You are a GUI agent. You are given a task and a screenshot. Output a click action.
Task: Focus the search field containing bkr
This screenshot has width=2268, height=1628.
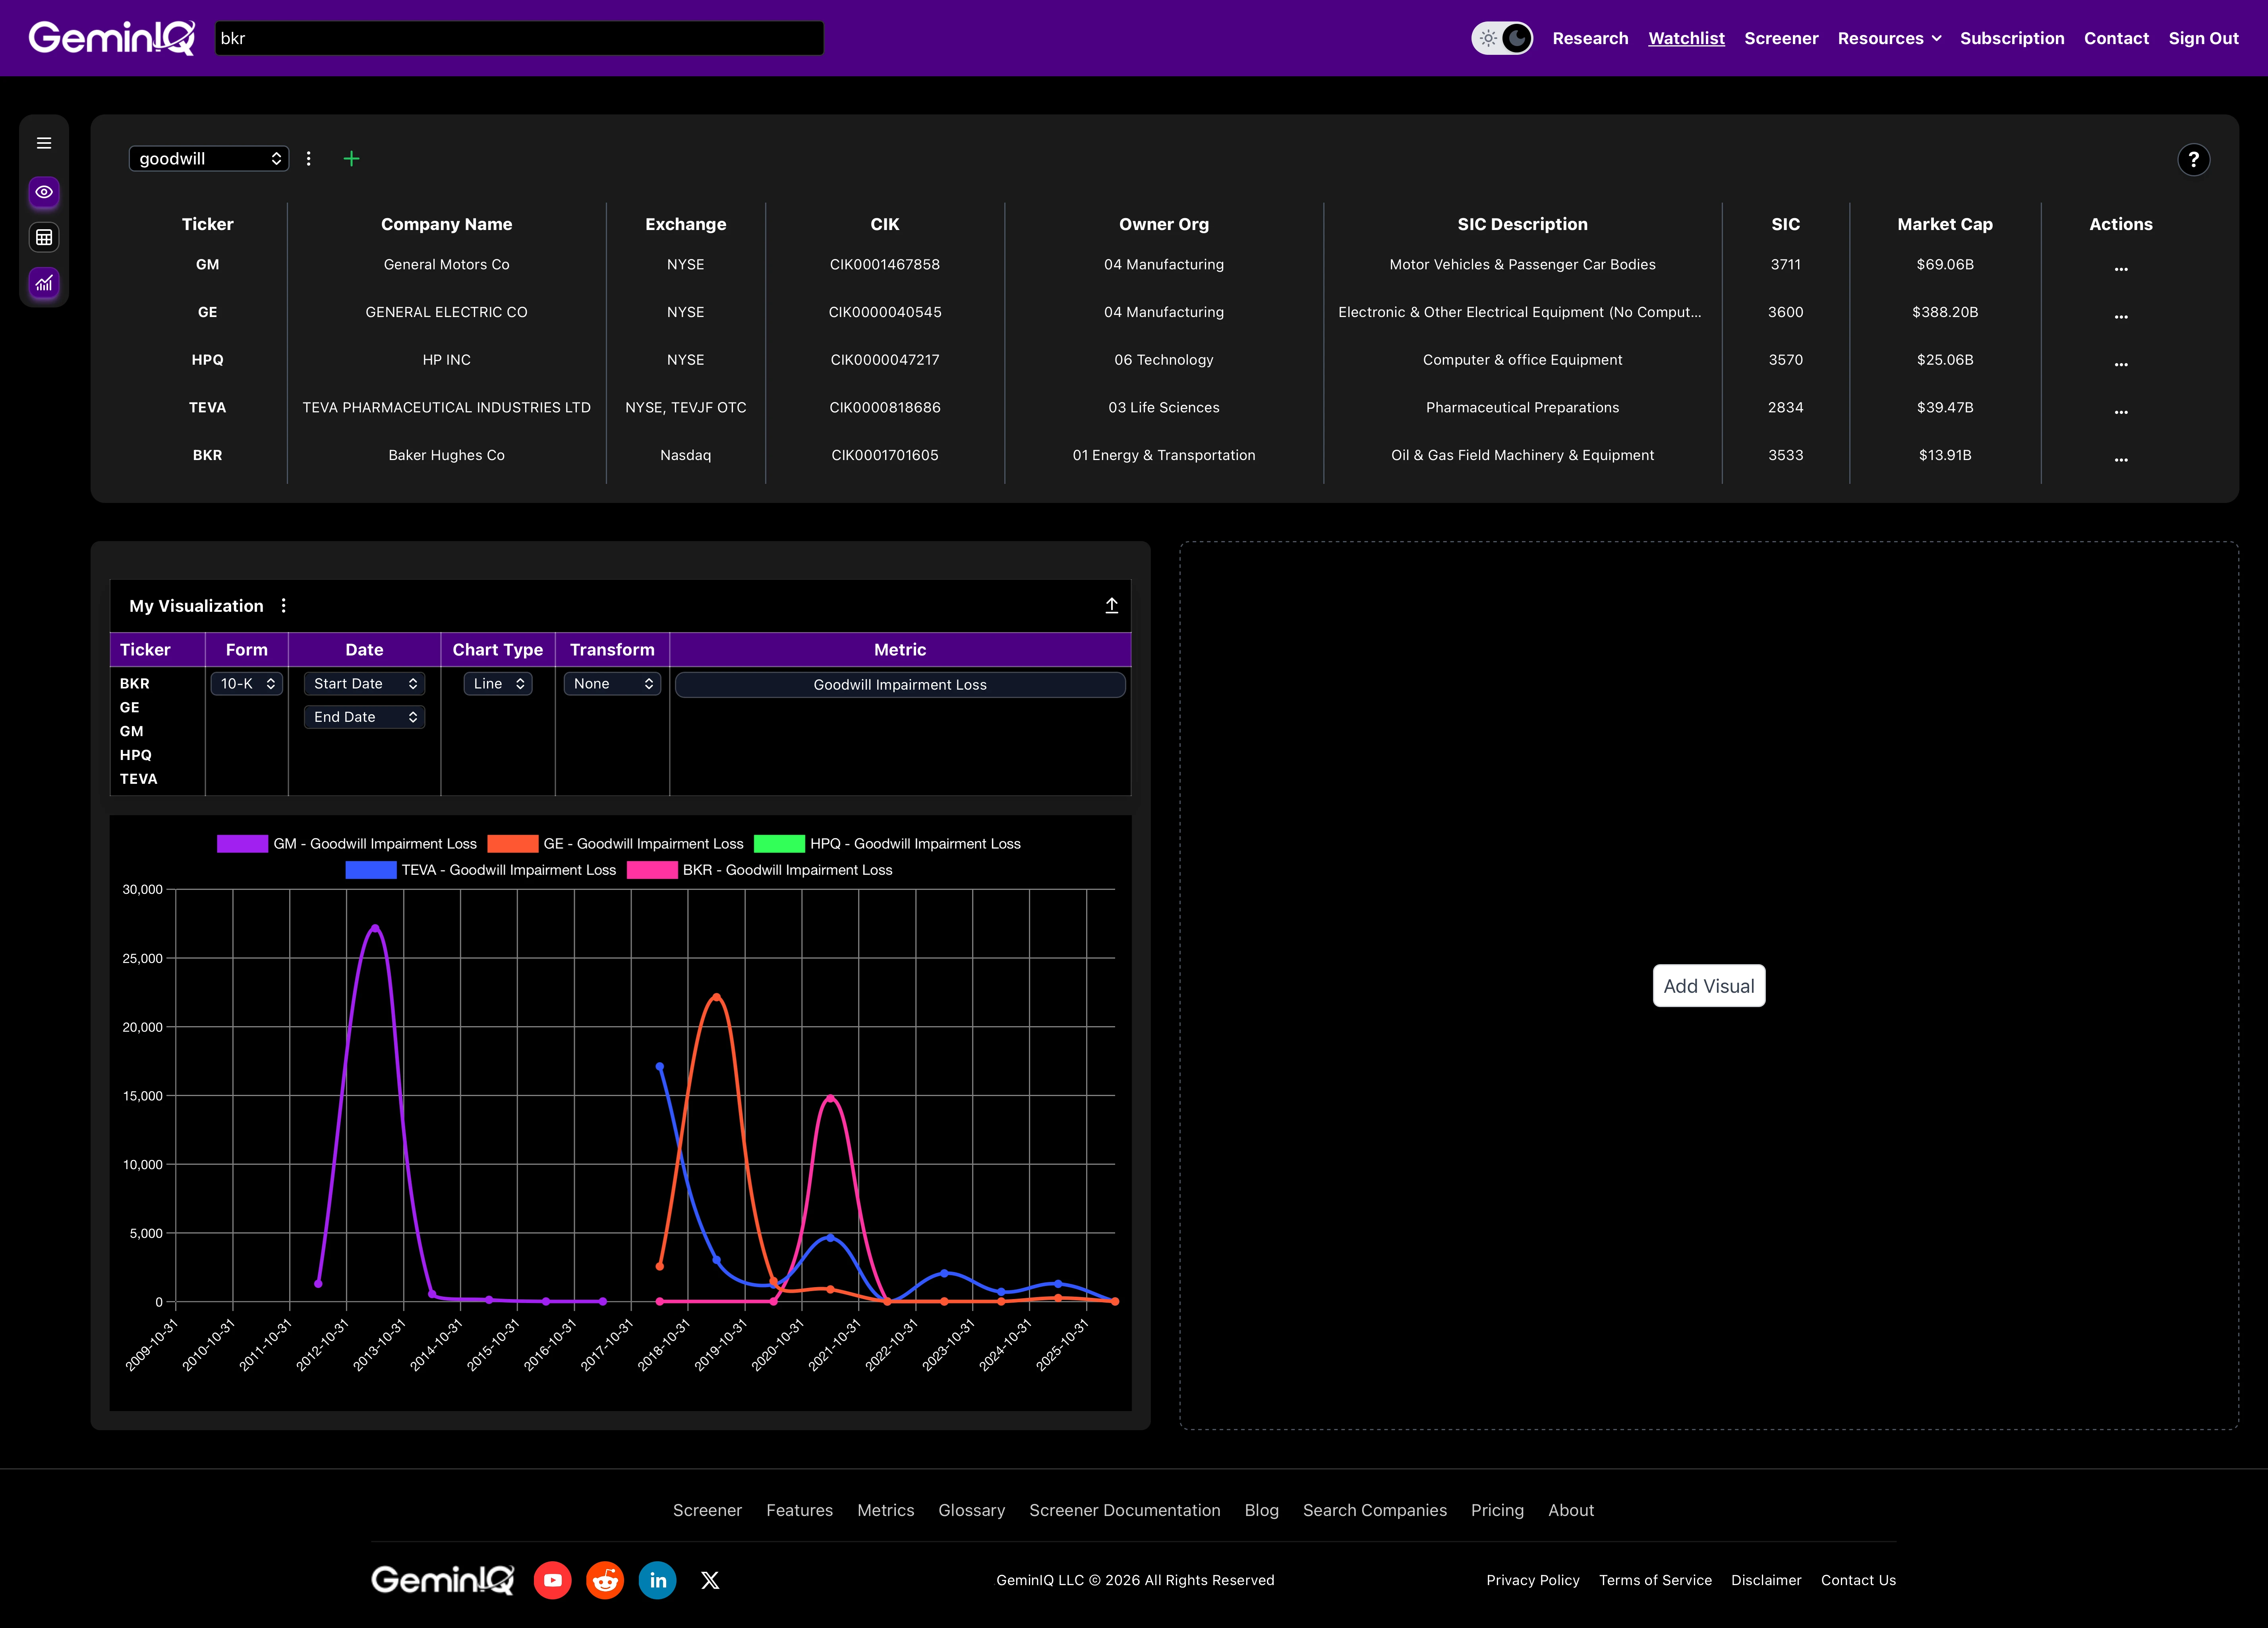coord(519,38)
